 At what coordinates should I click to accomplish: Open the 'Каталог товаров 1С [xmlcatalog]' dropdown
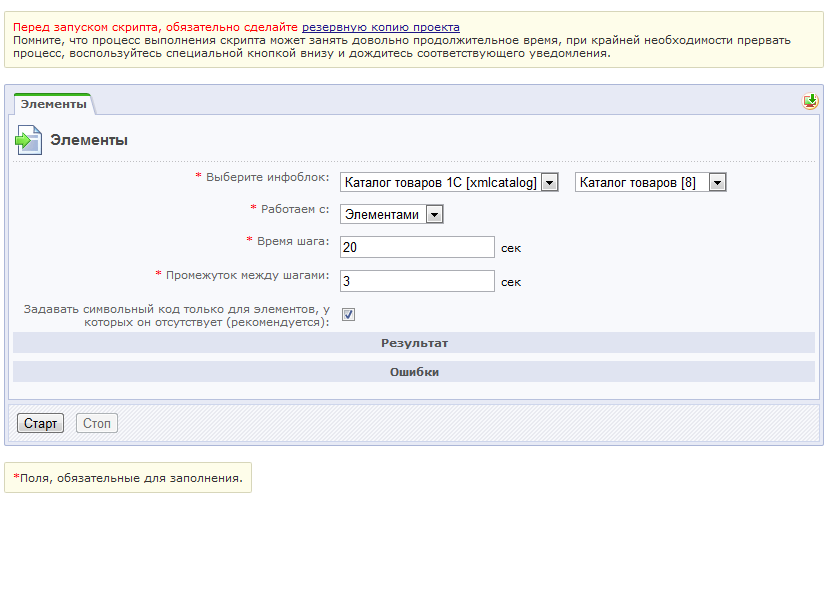(449, 183)
